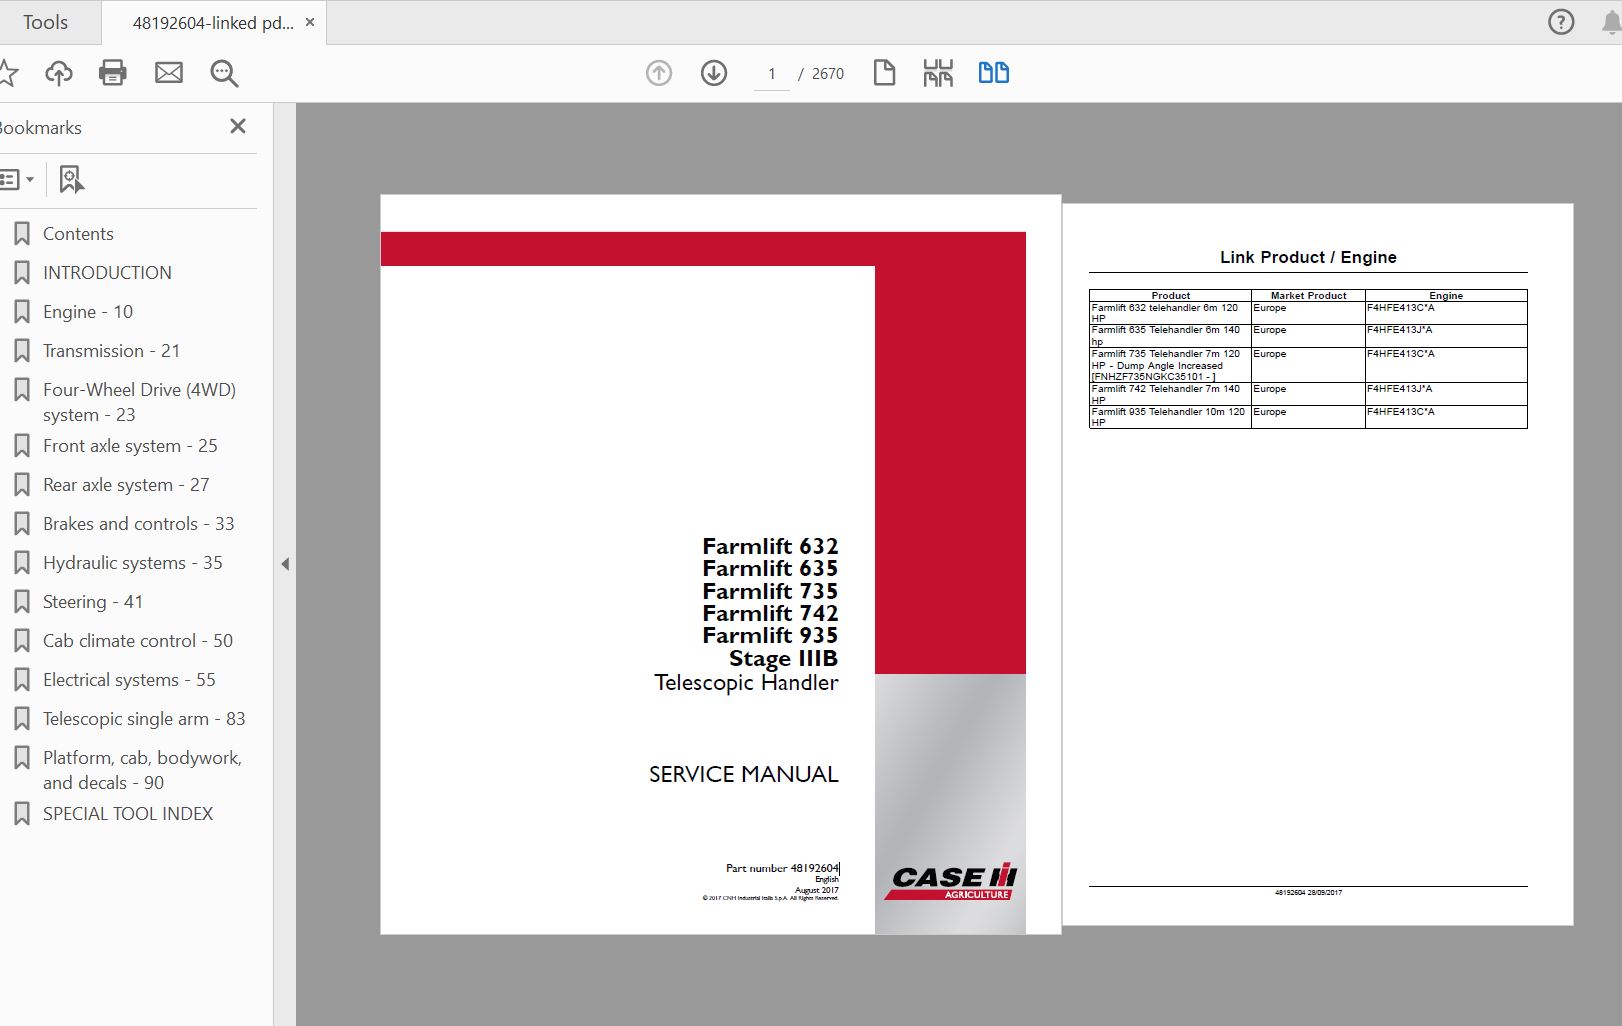The image size is (1622, 1026).
Task: Click the bookmark icon beside Cab climate control - 50
Action: (x=22, y=641)
